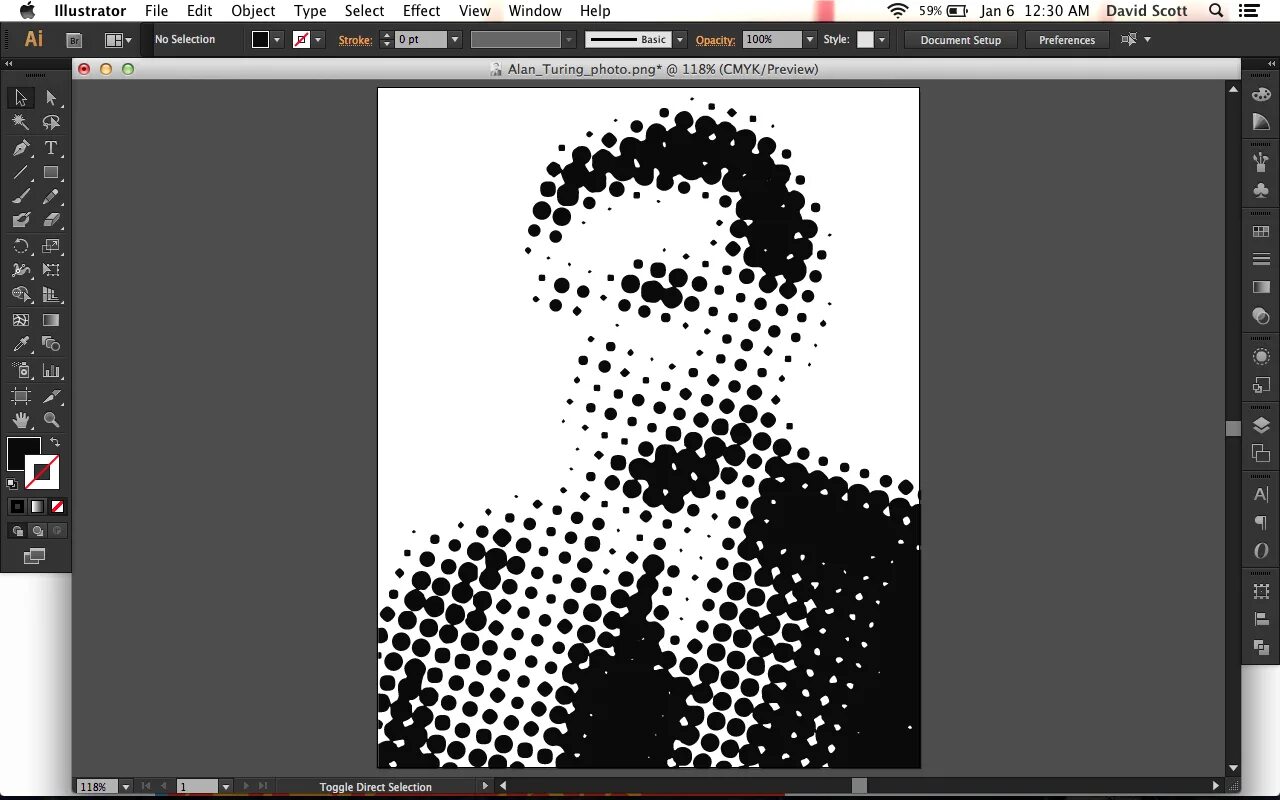This screenshot has width=1280, height=800.
Task: Select the Lasso tool
Action: point(51,122)
